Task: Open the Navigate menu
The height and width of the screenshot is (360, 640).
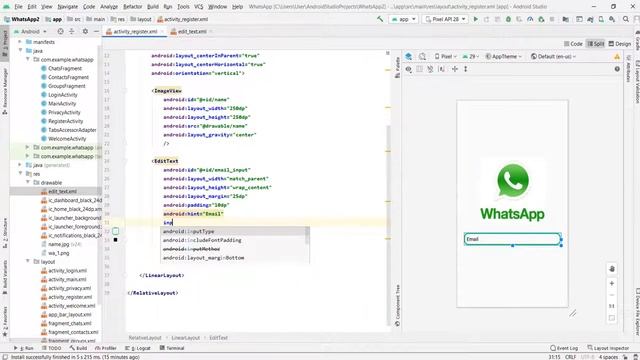Action: coord(67,7)
